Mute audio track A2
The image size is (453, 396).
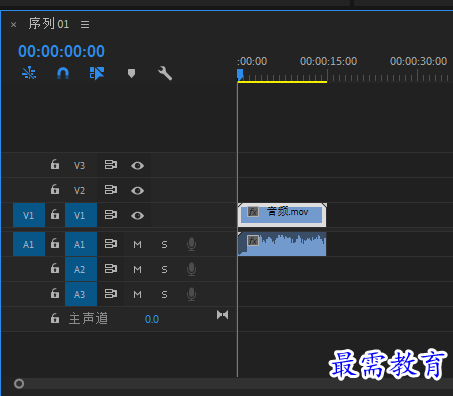tap(137, 269)
